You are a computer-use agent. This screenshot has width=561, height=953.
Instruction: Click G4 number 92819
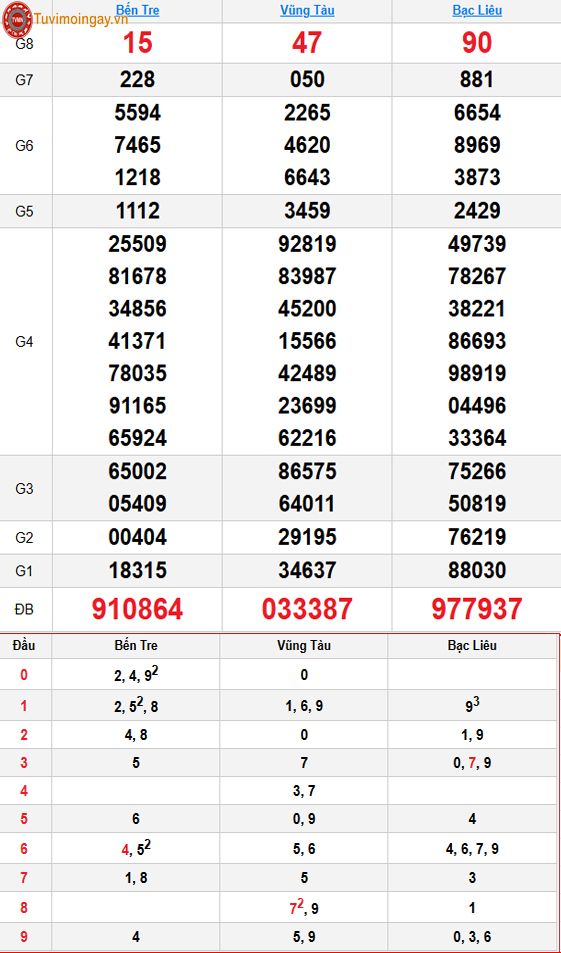[307, 244]
